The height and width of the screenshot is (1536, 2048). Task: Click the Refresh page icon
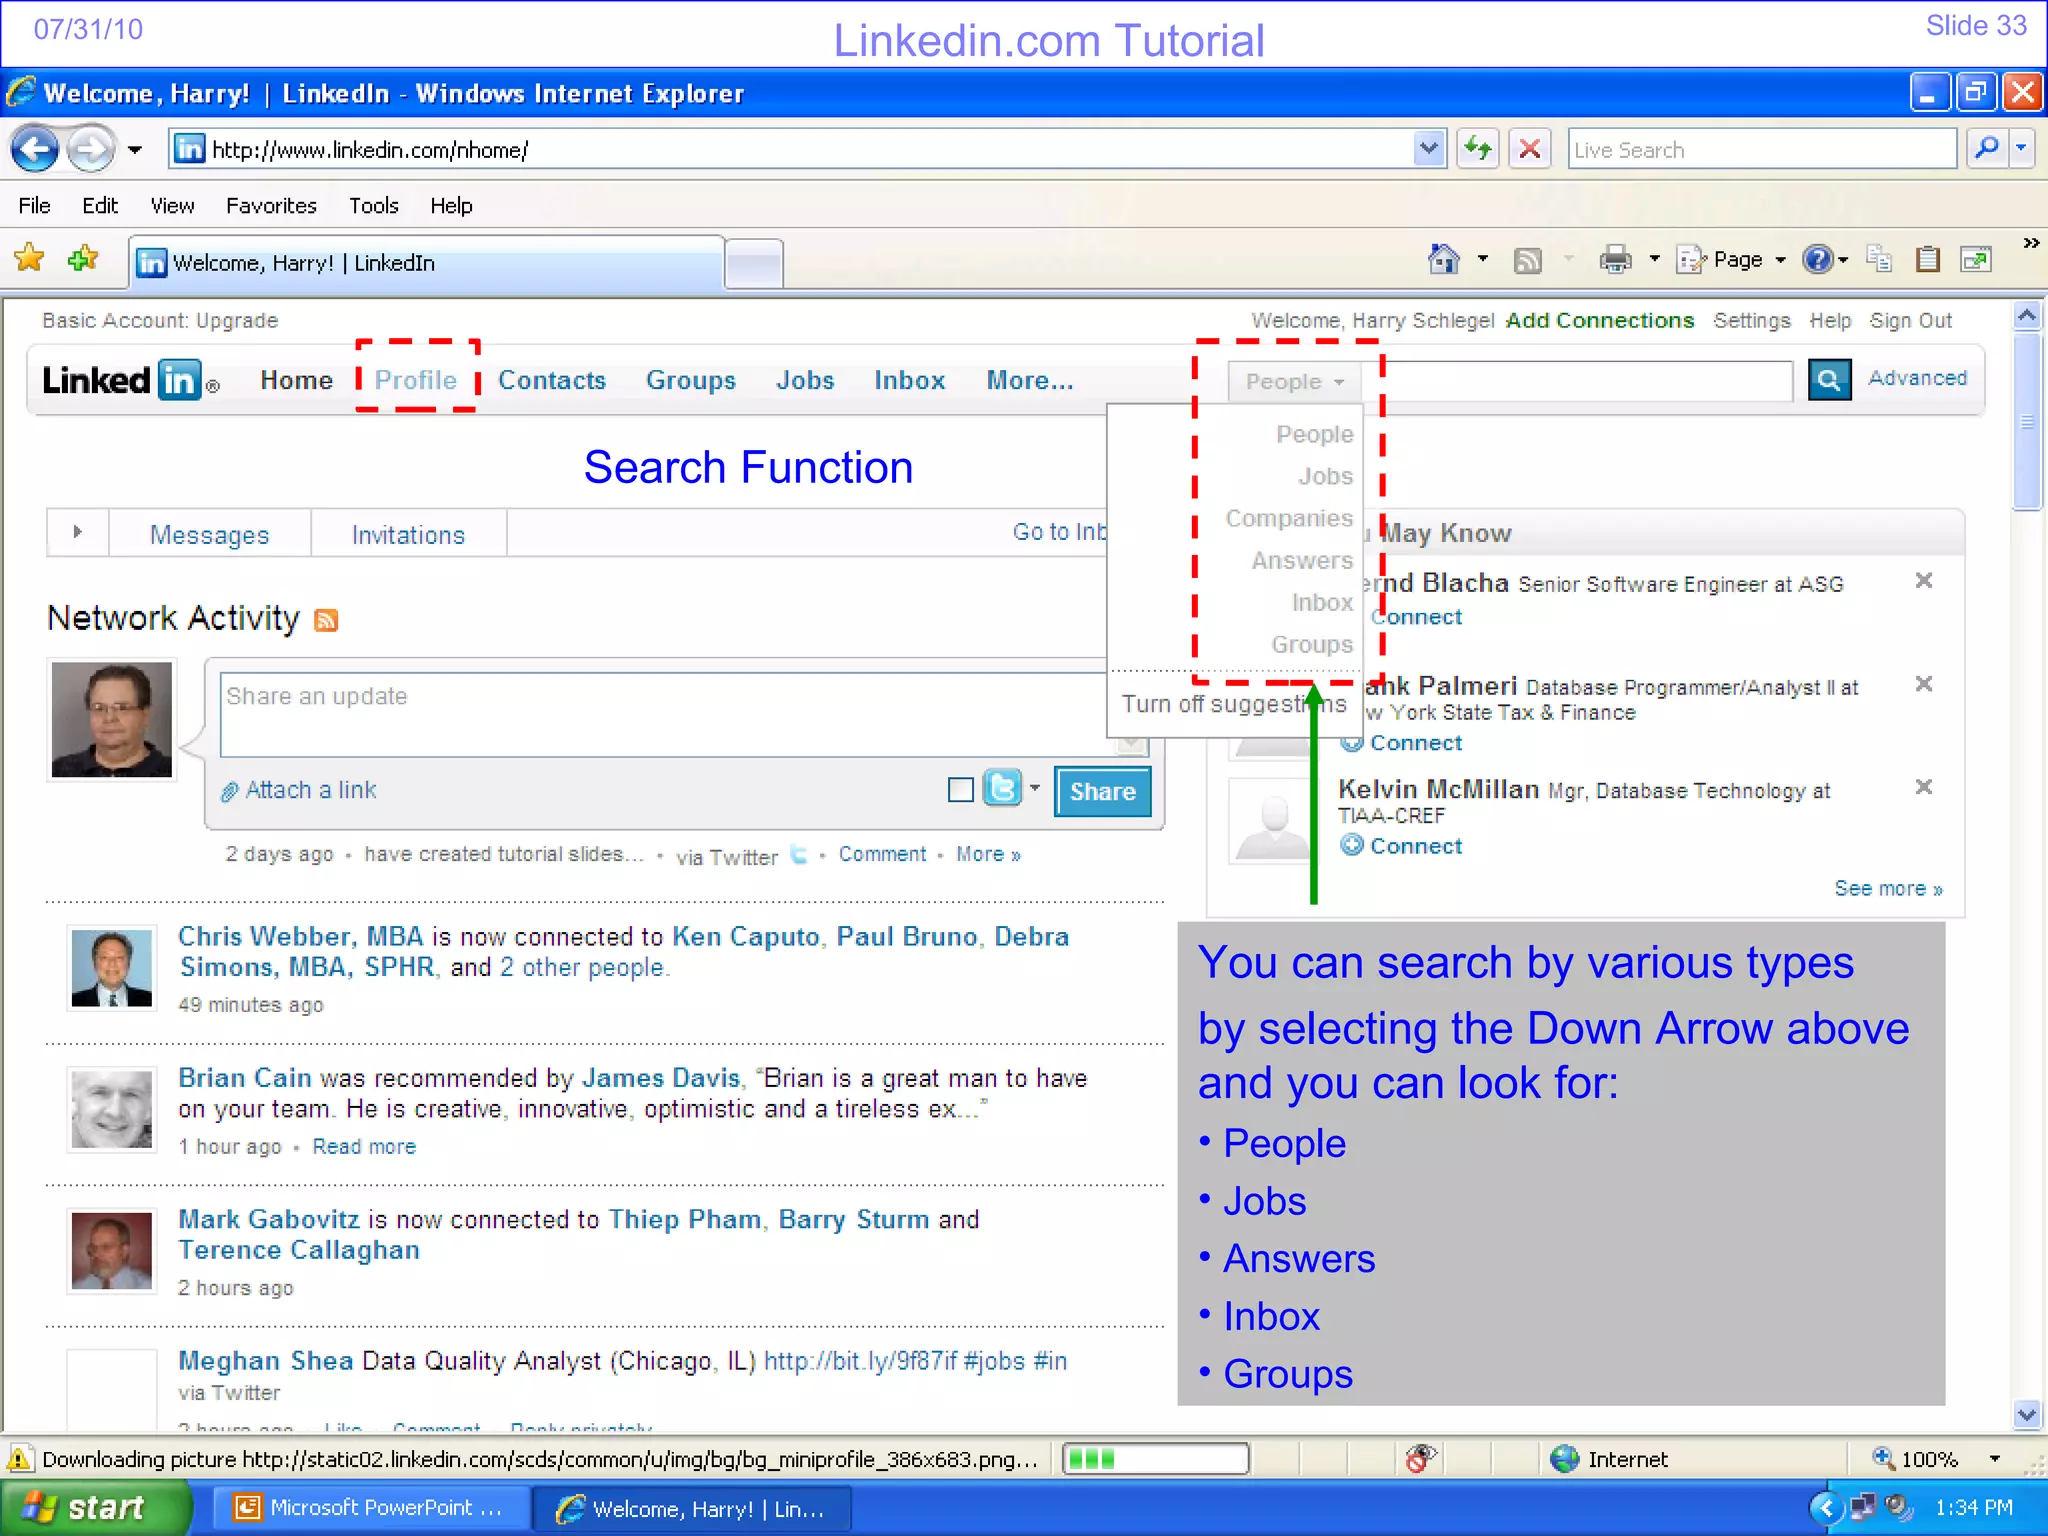[1478, 150]
